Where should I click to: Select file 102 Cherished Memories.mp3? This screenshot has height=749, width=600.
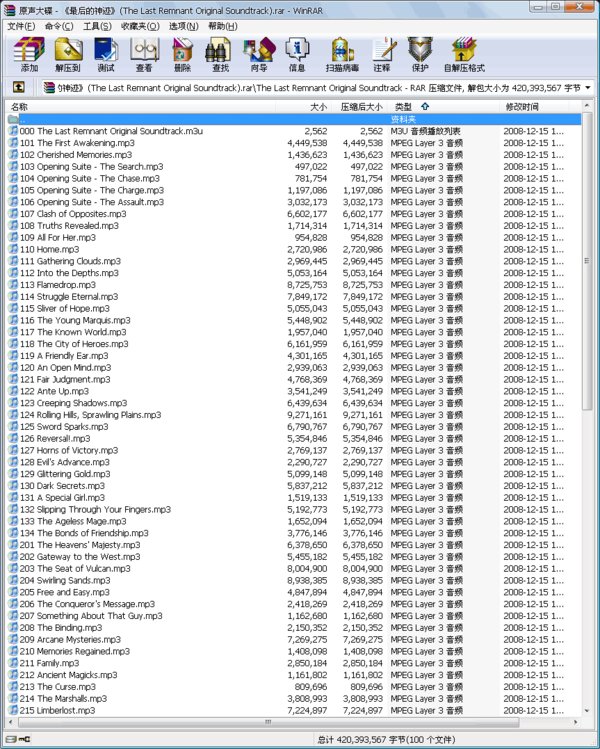pos(76,155)
